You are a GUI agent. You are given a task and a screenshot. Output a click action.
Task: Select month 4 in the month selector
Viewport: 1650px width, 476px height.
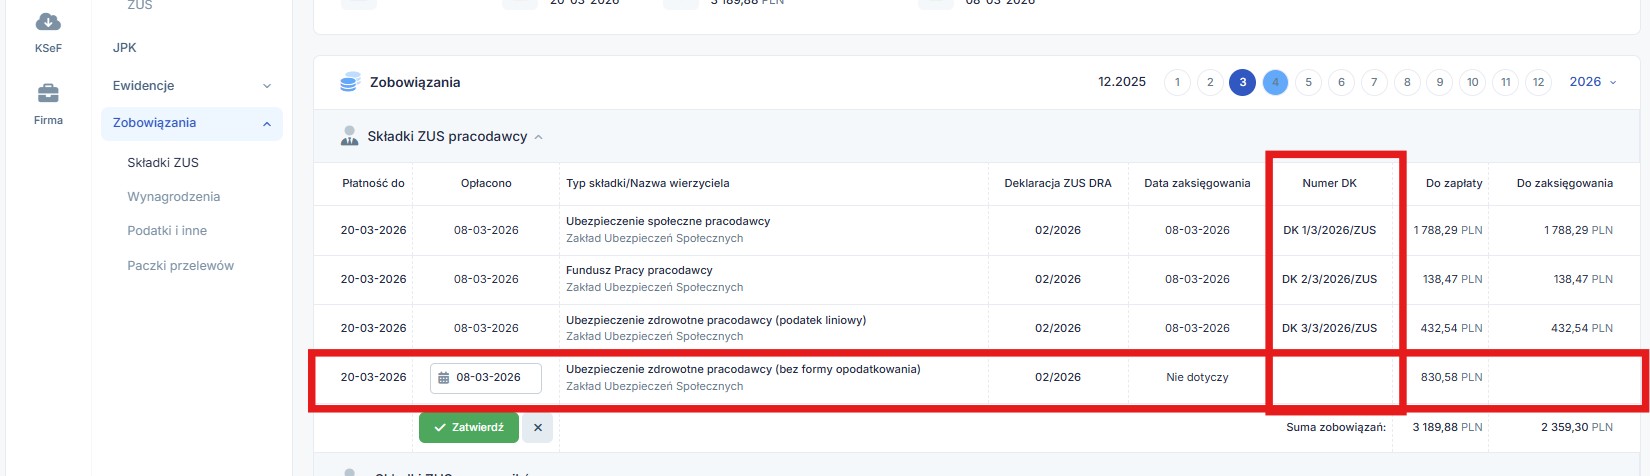point(1275,82)
